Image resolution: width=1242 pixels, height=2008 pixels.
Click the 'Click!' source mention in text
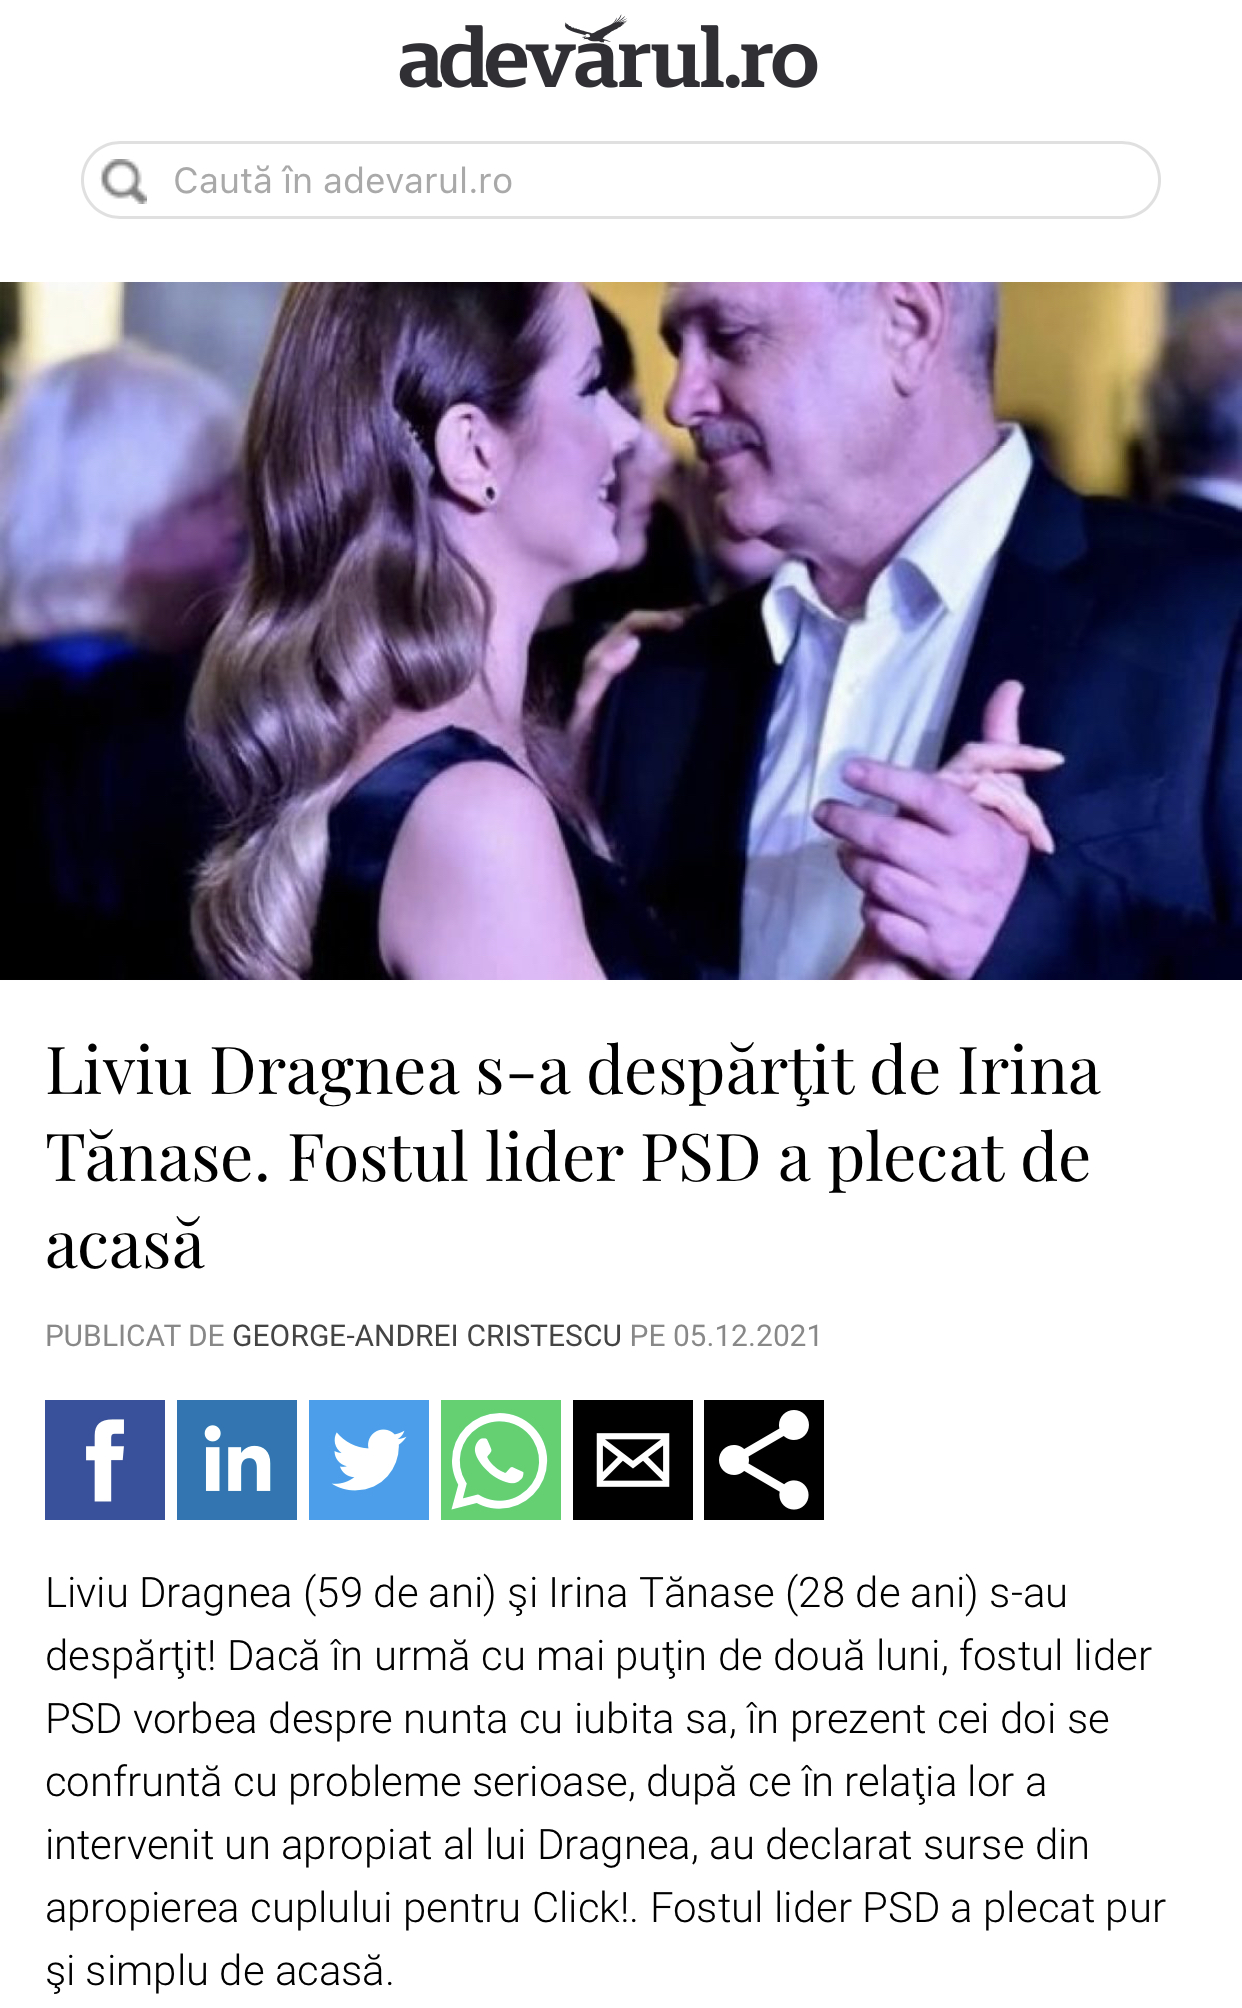coord(583,1908)
